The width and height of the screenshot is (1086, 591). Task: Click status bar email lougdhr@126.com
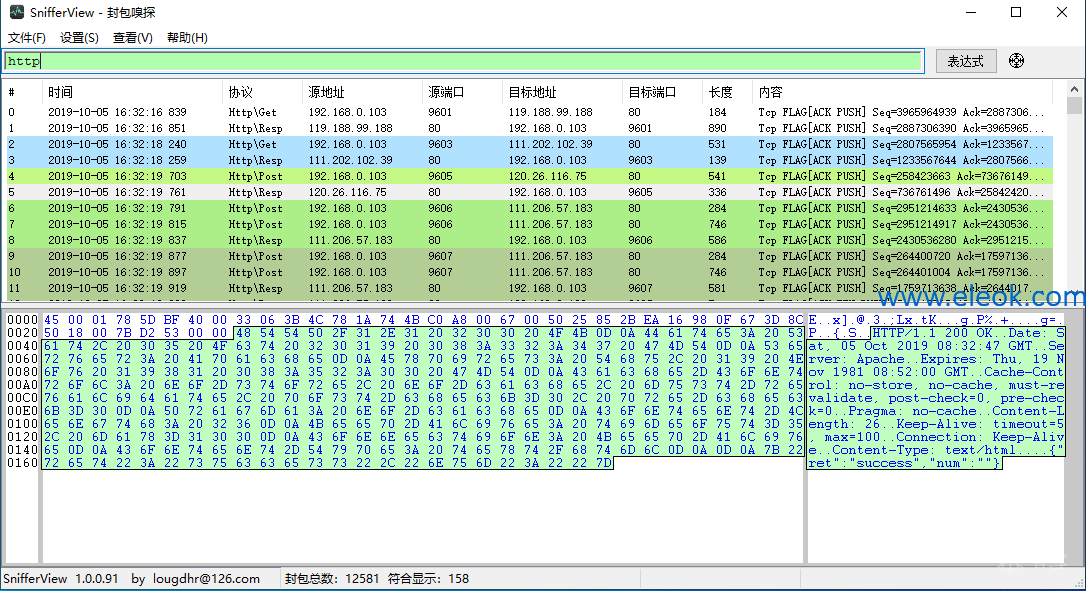coord(206,579)
